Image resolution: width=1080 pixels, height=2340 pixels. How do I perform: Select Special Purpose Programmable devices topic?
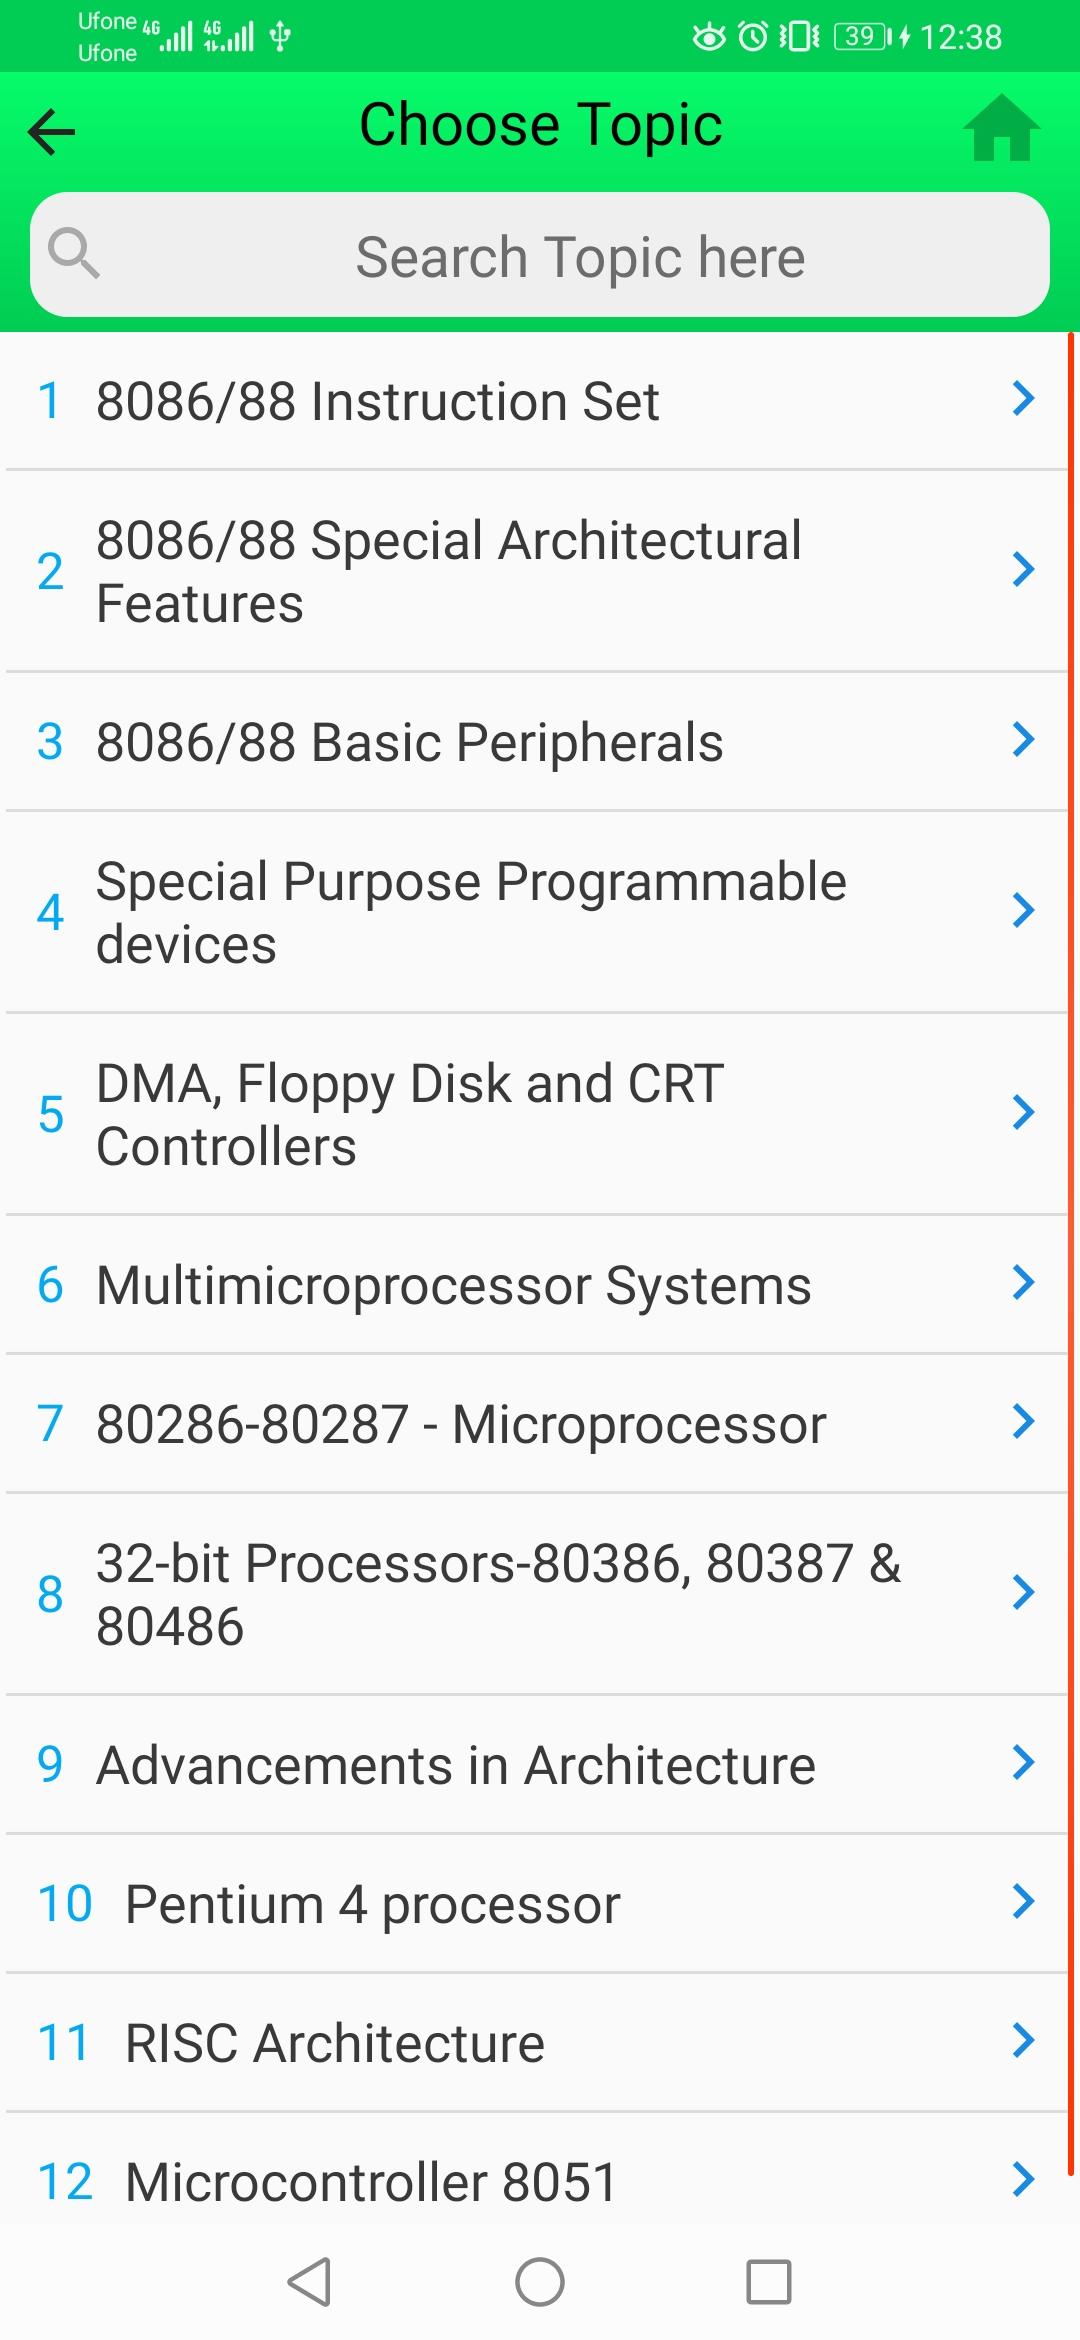(470, 912)
